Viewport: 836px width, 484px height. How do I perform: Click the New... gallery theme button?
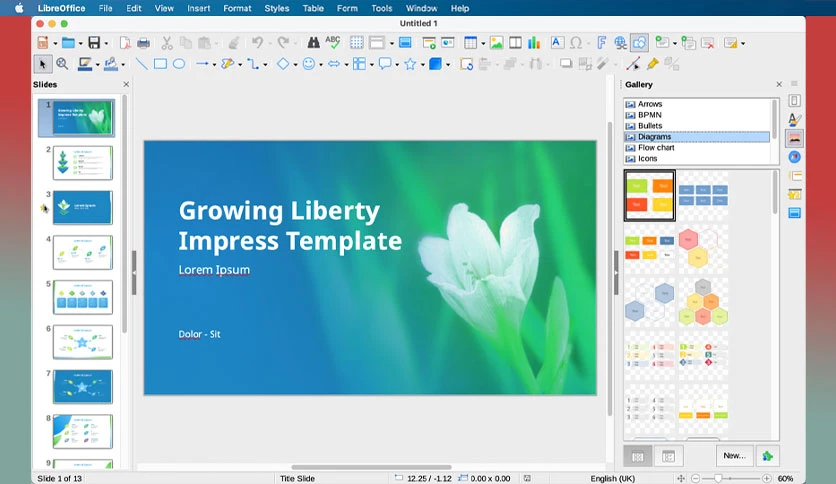(734, 456)
